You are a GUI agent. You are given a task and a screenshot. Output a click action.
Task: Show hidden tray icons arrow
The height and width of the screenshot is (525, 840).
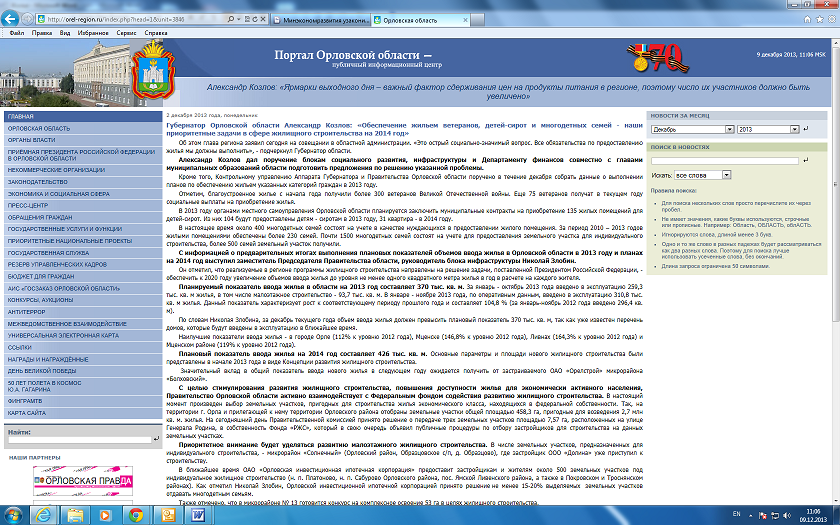tap(750, 515)
